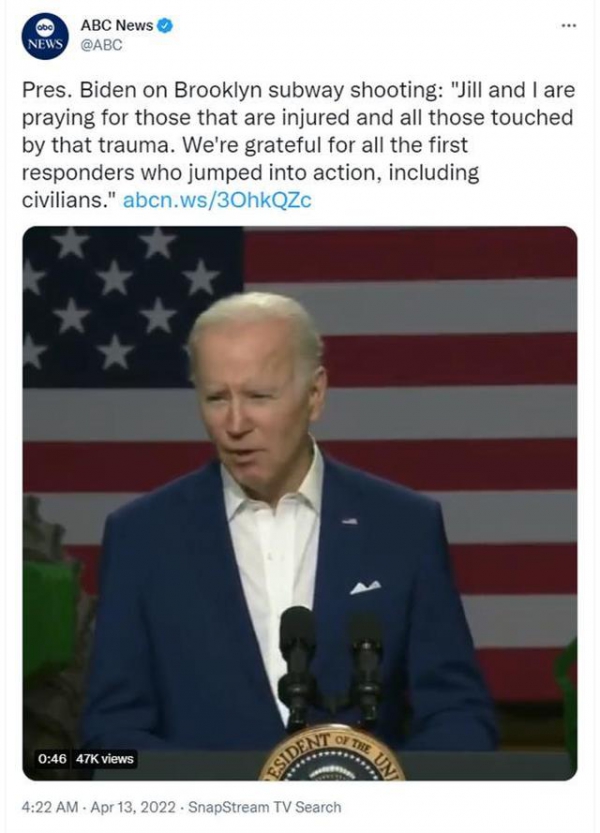Click the 47K views counter

(x=104, y=759)
